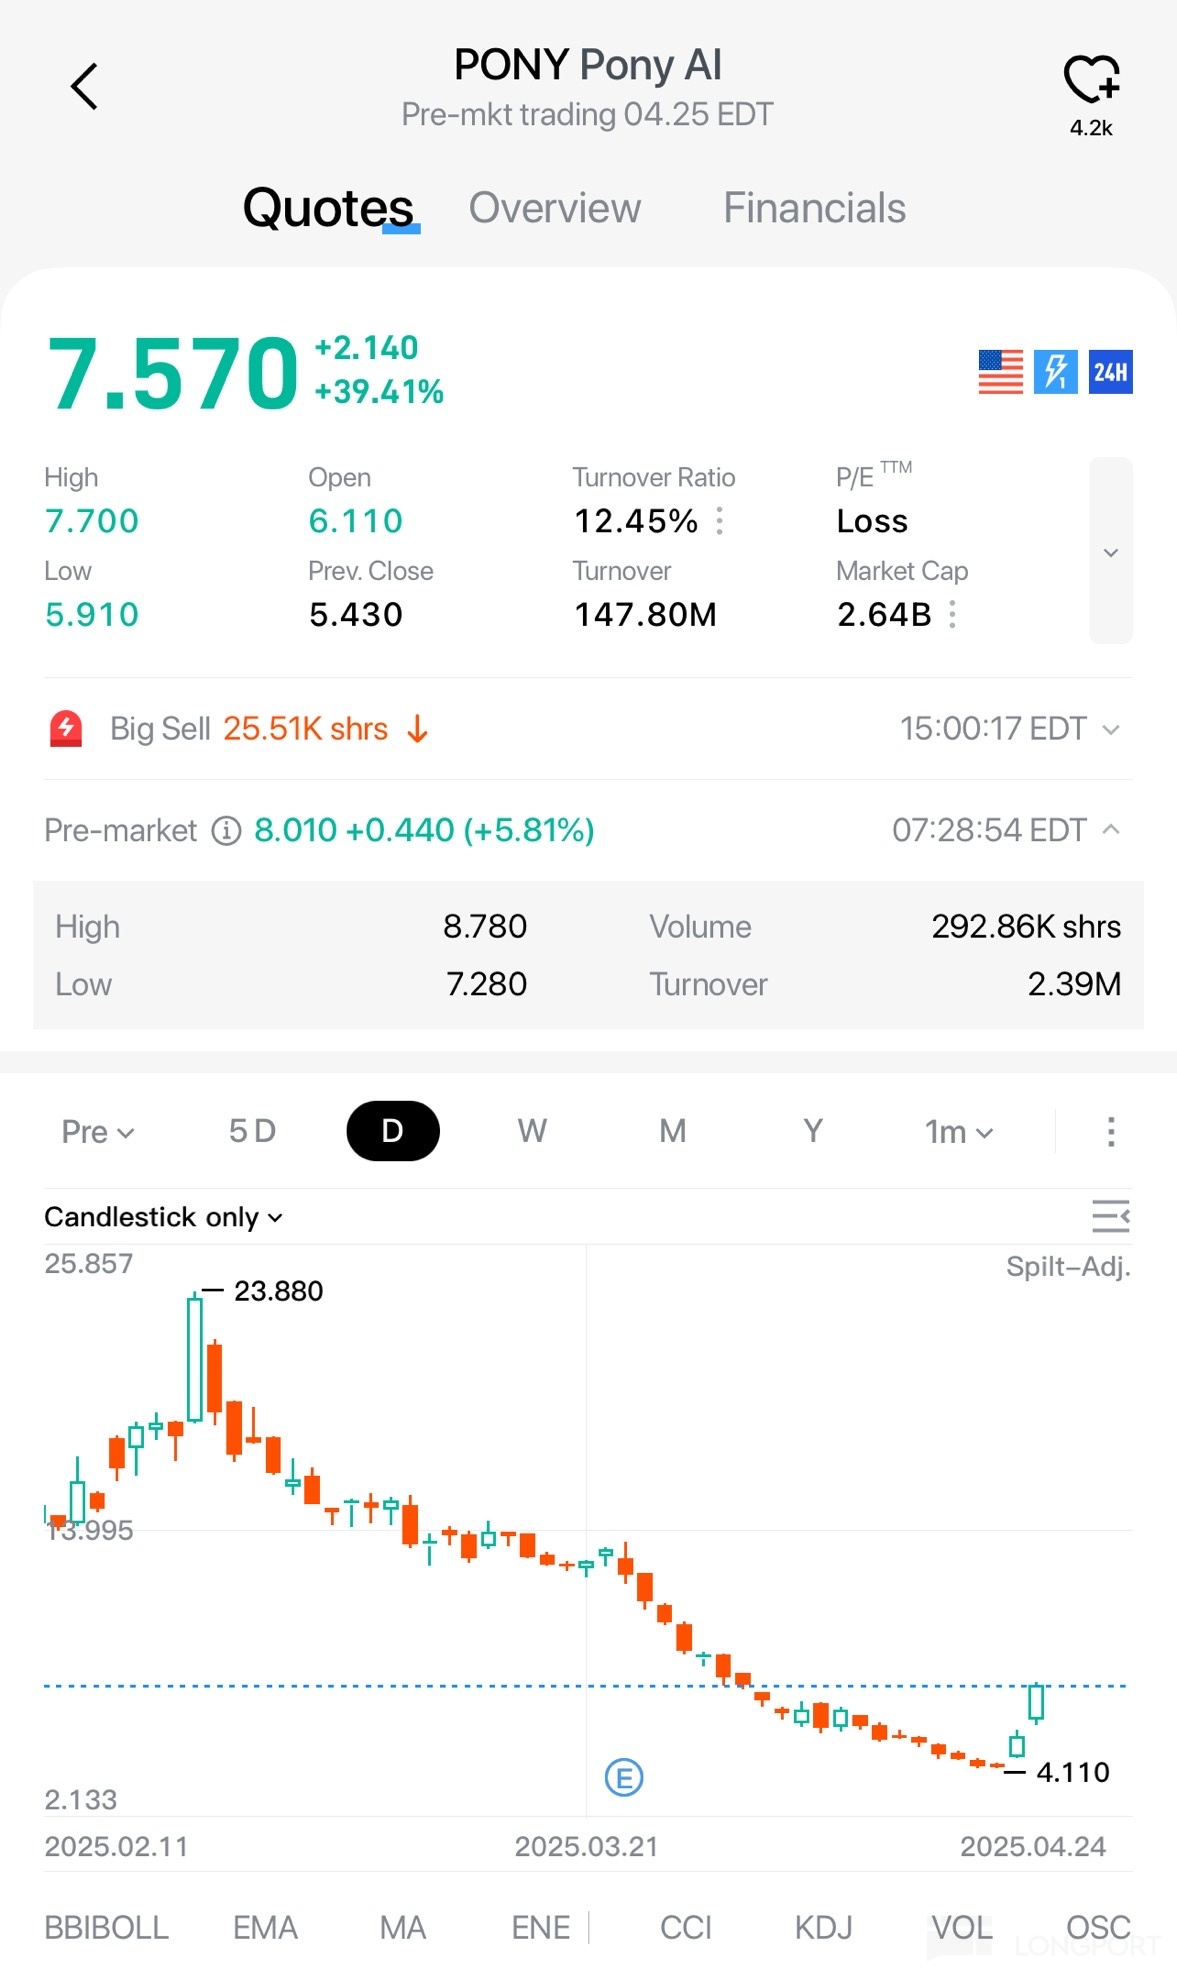This screenshot has width=1177, height=1977.
Task: Tap the blue lightning bolt icon
Action: click(x=1055, y=372)
